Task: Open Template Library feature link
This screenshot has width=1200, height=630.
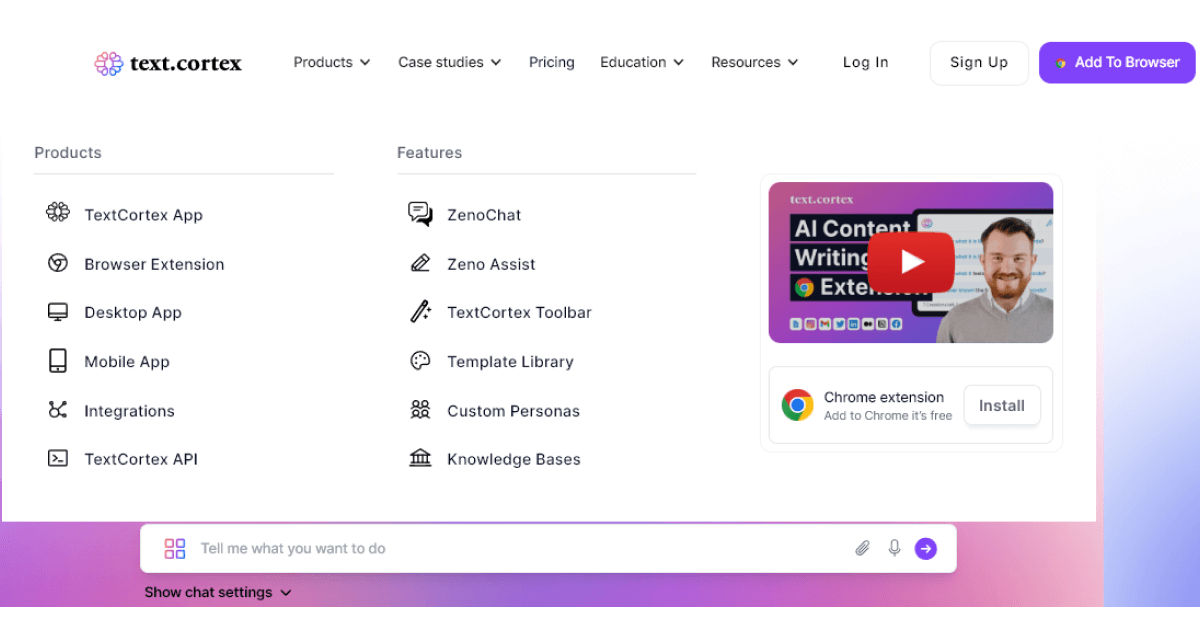Action: (x=510, y=362)
